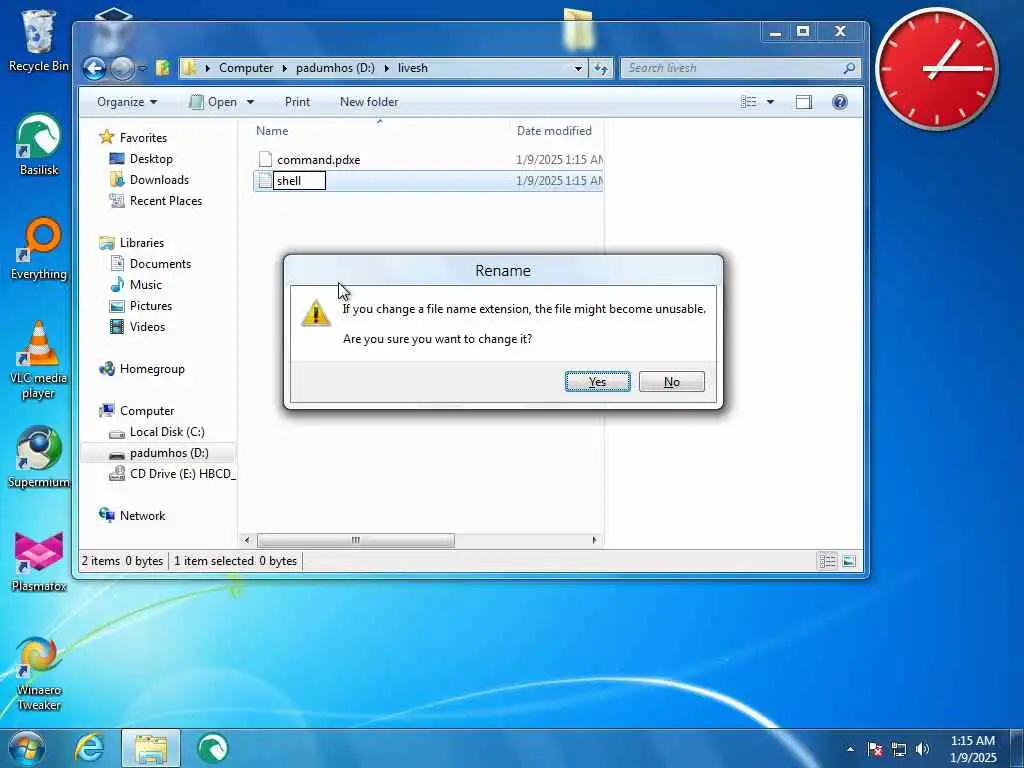The height and width of the screenshot is (768, 1024).
Task: Click the Explorer Forward navigation arrow
Action: pos(122,68)
